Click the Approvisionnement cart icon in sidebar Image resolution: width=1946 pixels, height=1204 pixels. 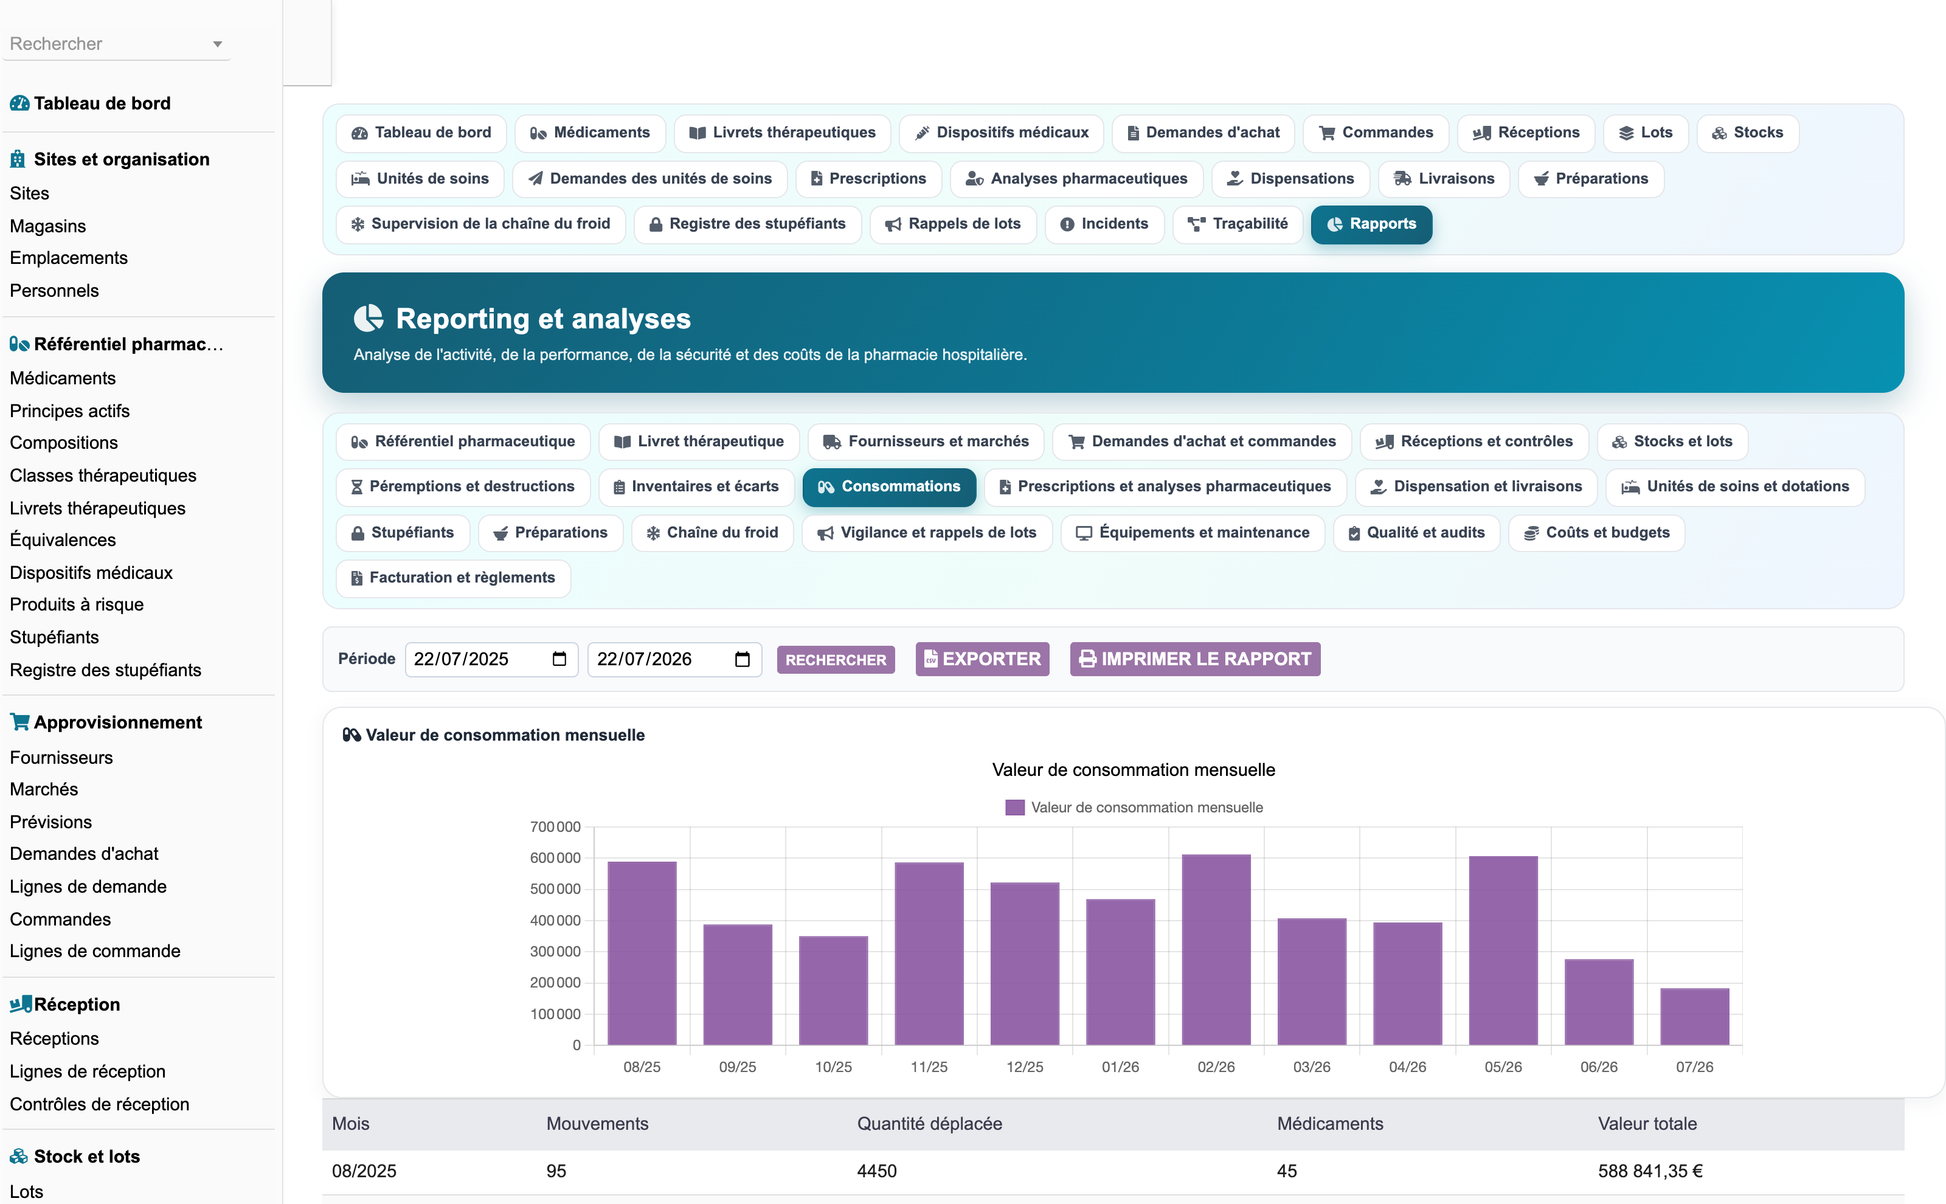pos(19,722)
